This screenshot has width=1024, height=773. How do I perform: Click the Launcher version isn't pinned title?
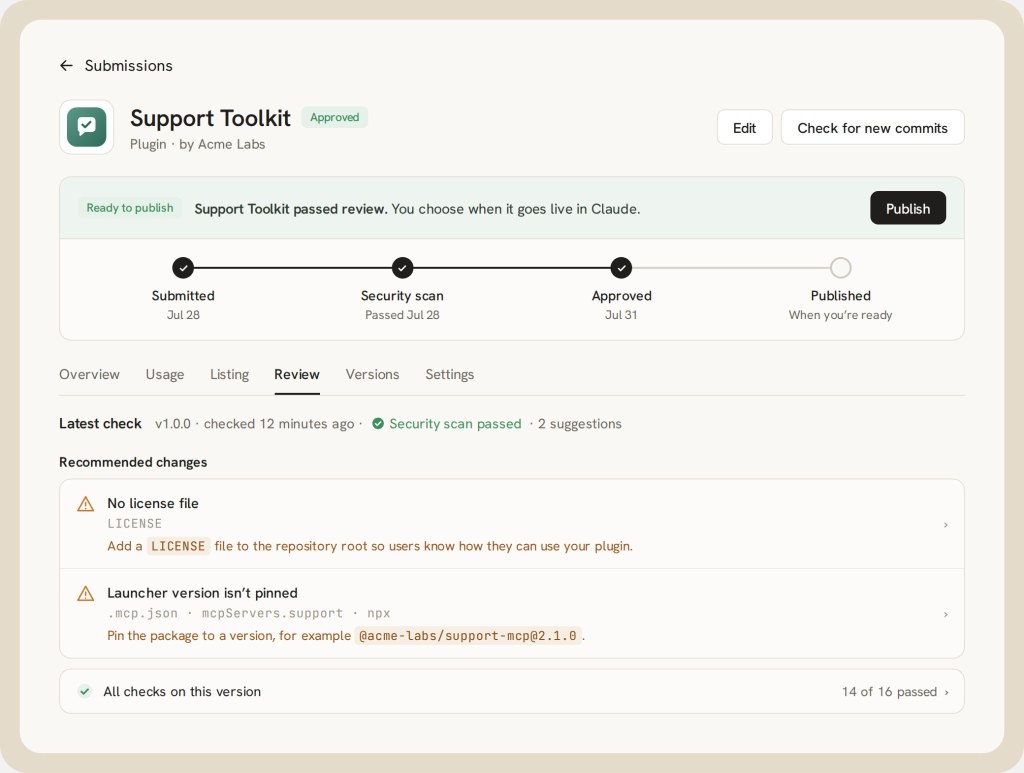[x=202, y=593]
